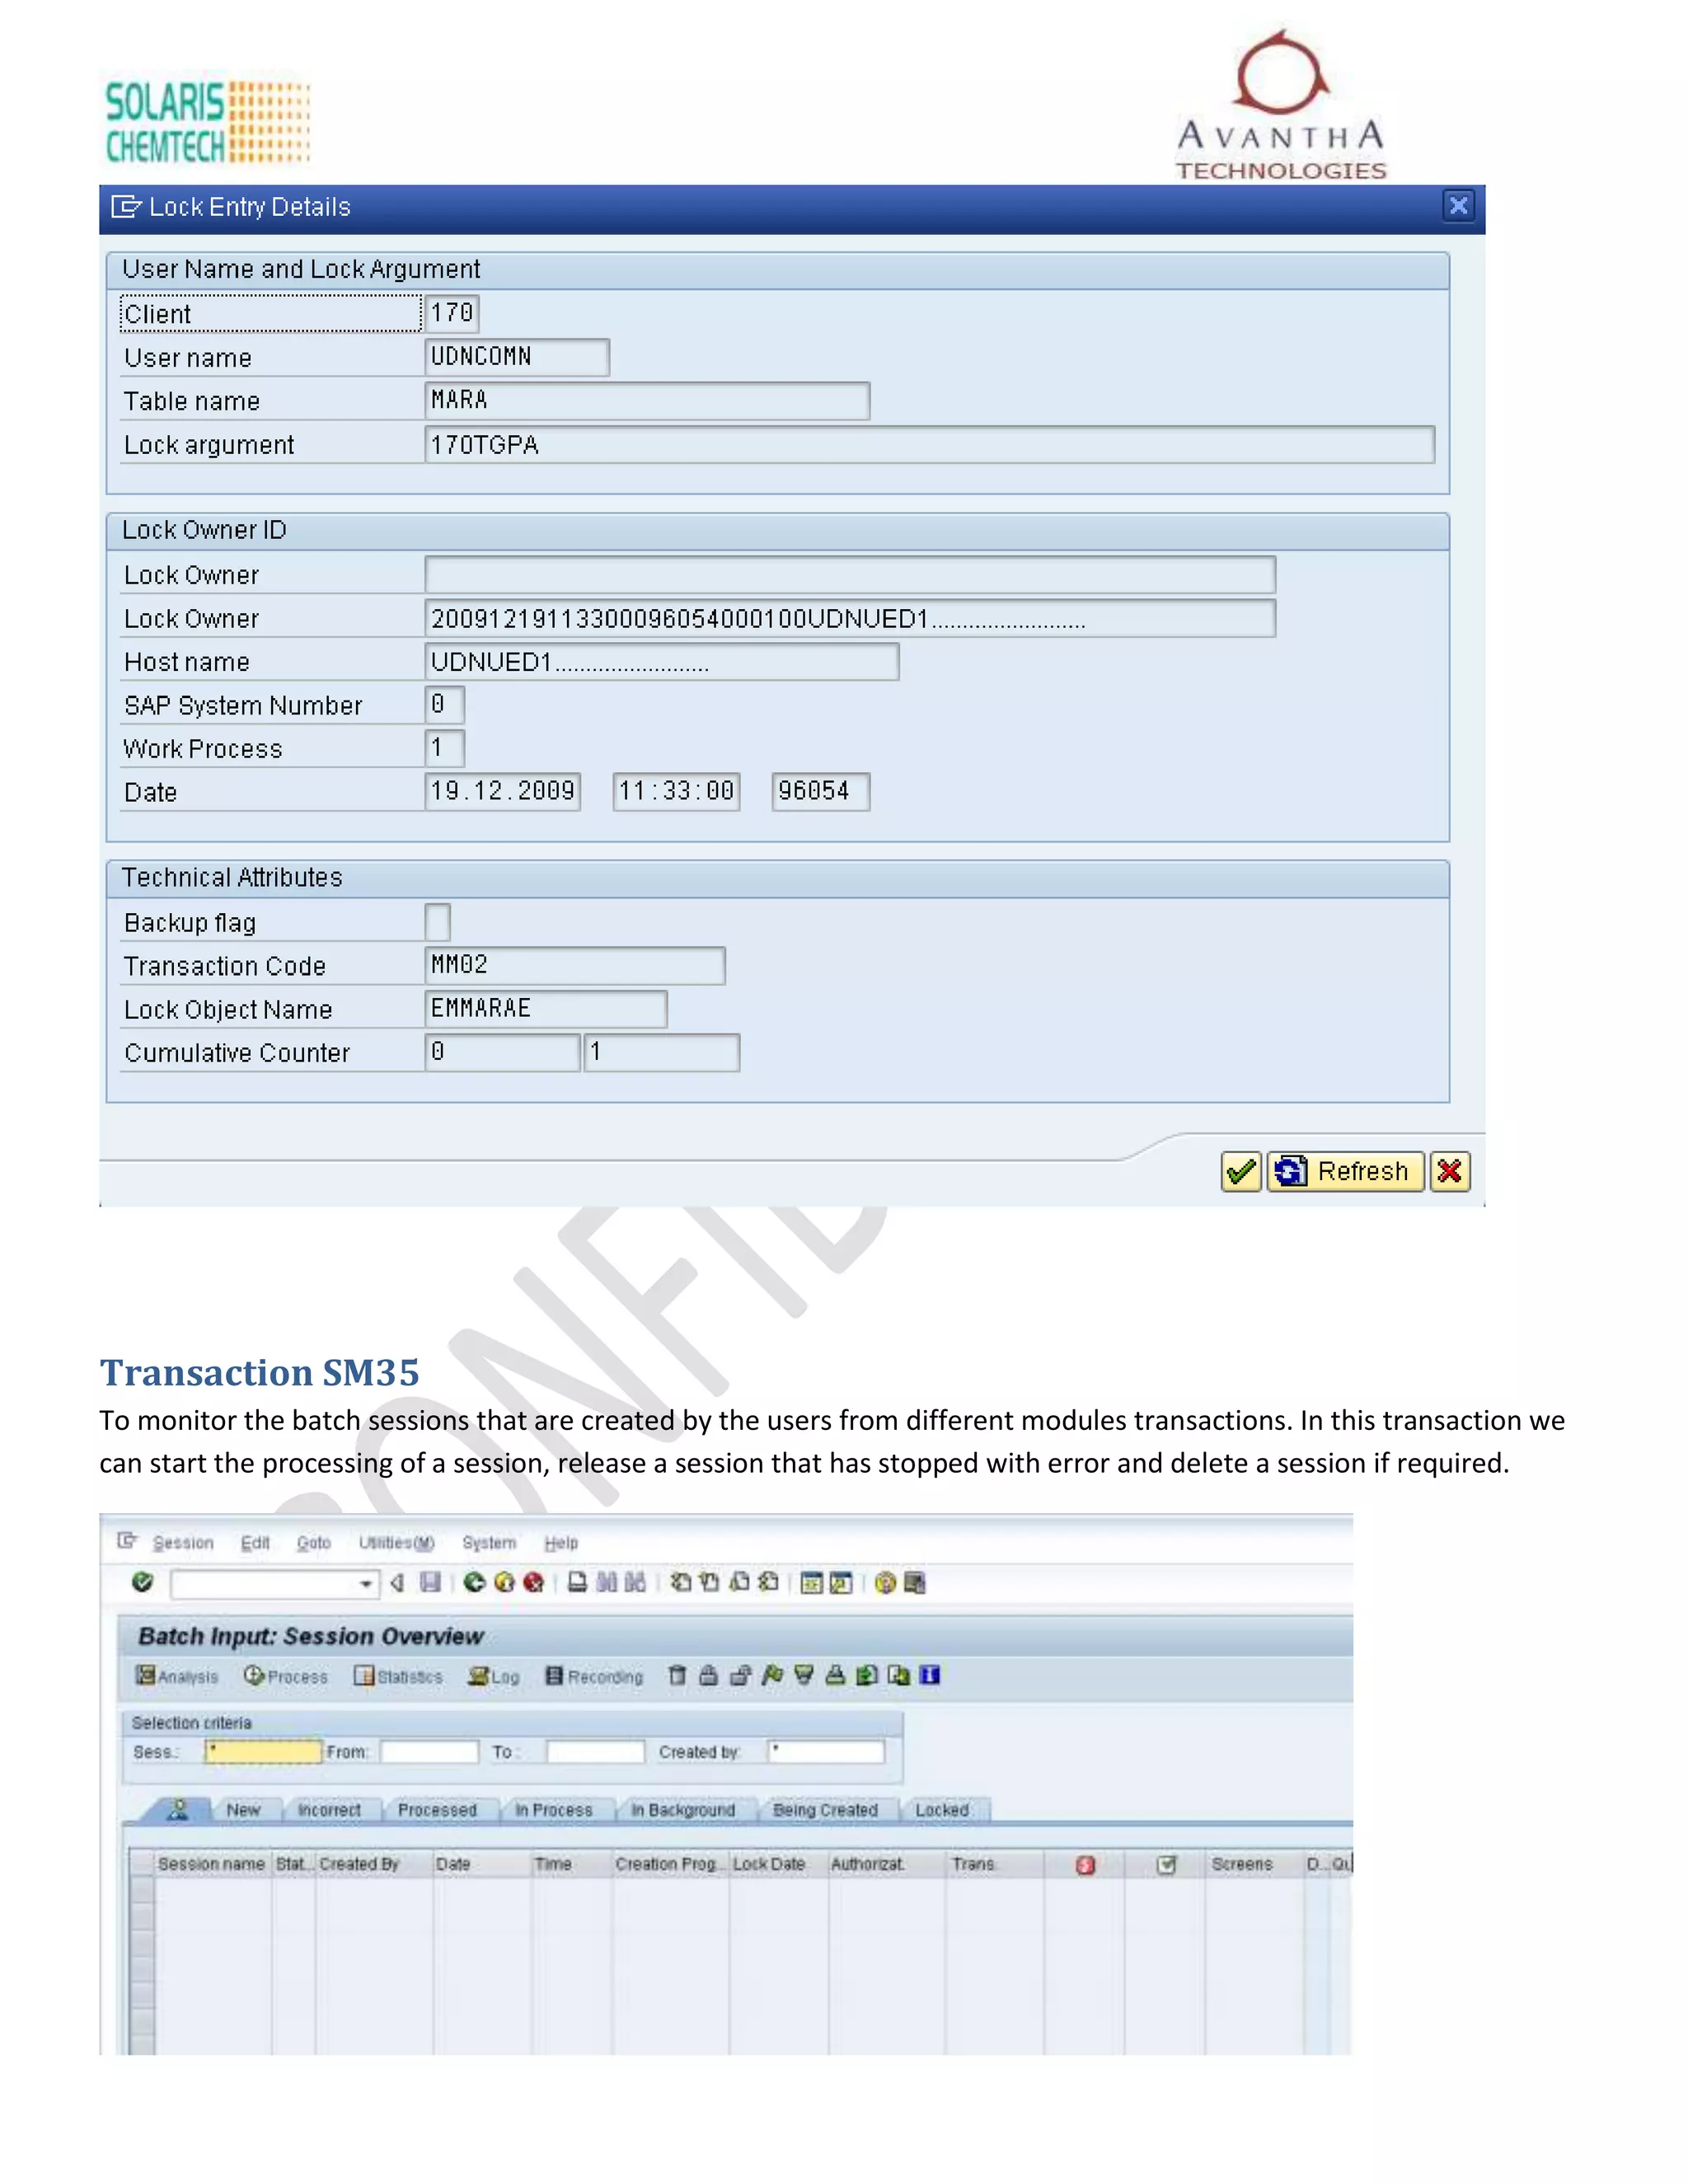Click the command field collapse triangle

click(x=397, y=1583)
